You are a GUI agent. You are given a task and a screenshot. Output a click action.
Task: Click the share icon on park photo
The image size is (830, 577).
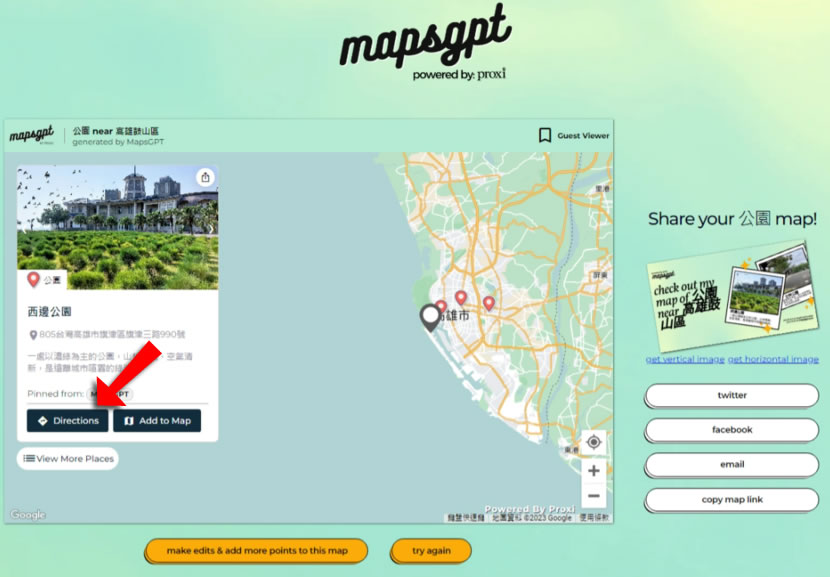tap(205, 177)
